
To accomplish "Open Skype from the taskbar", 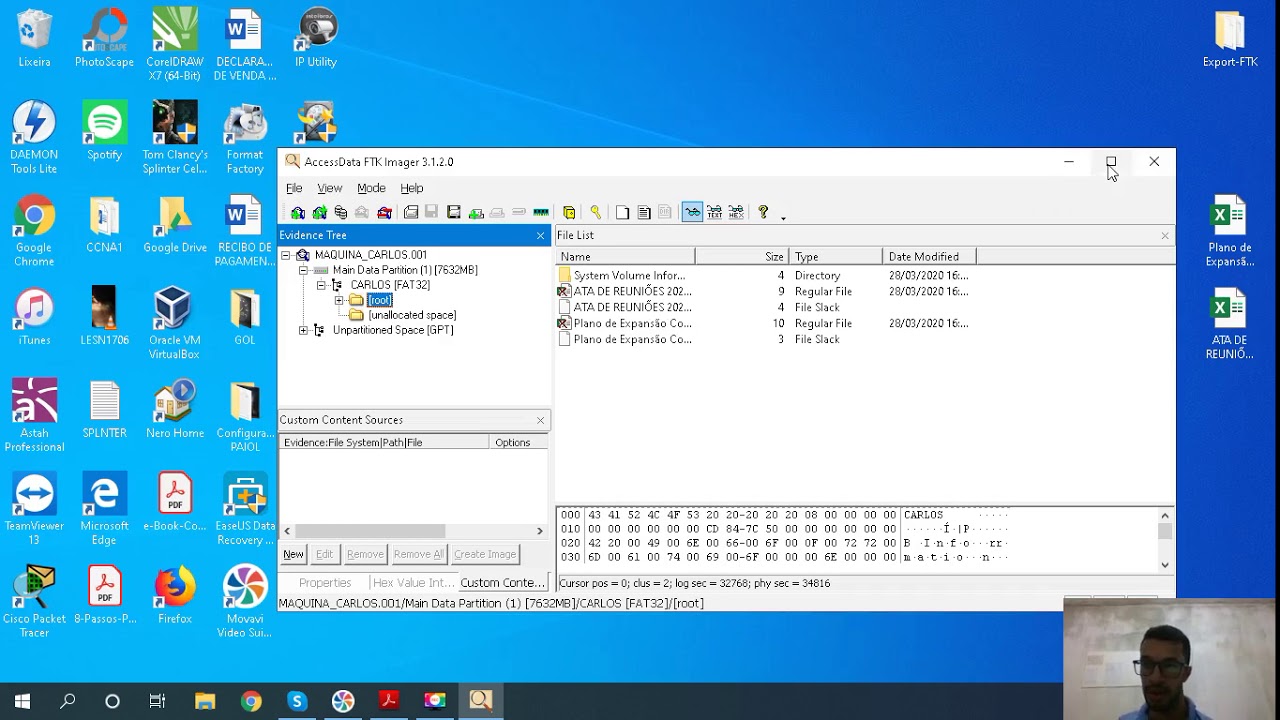I will (x=297, y=701).
